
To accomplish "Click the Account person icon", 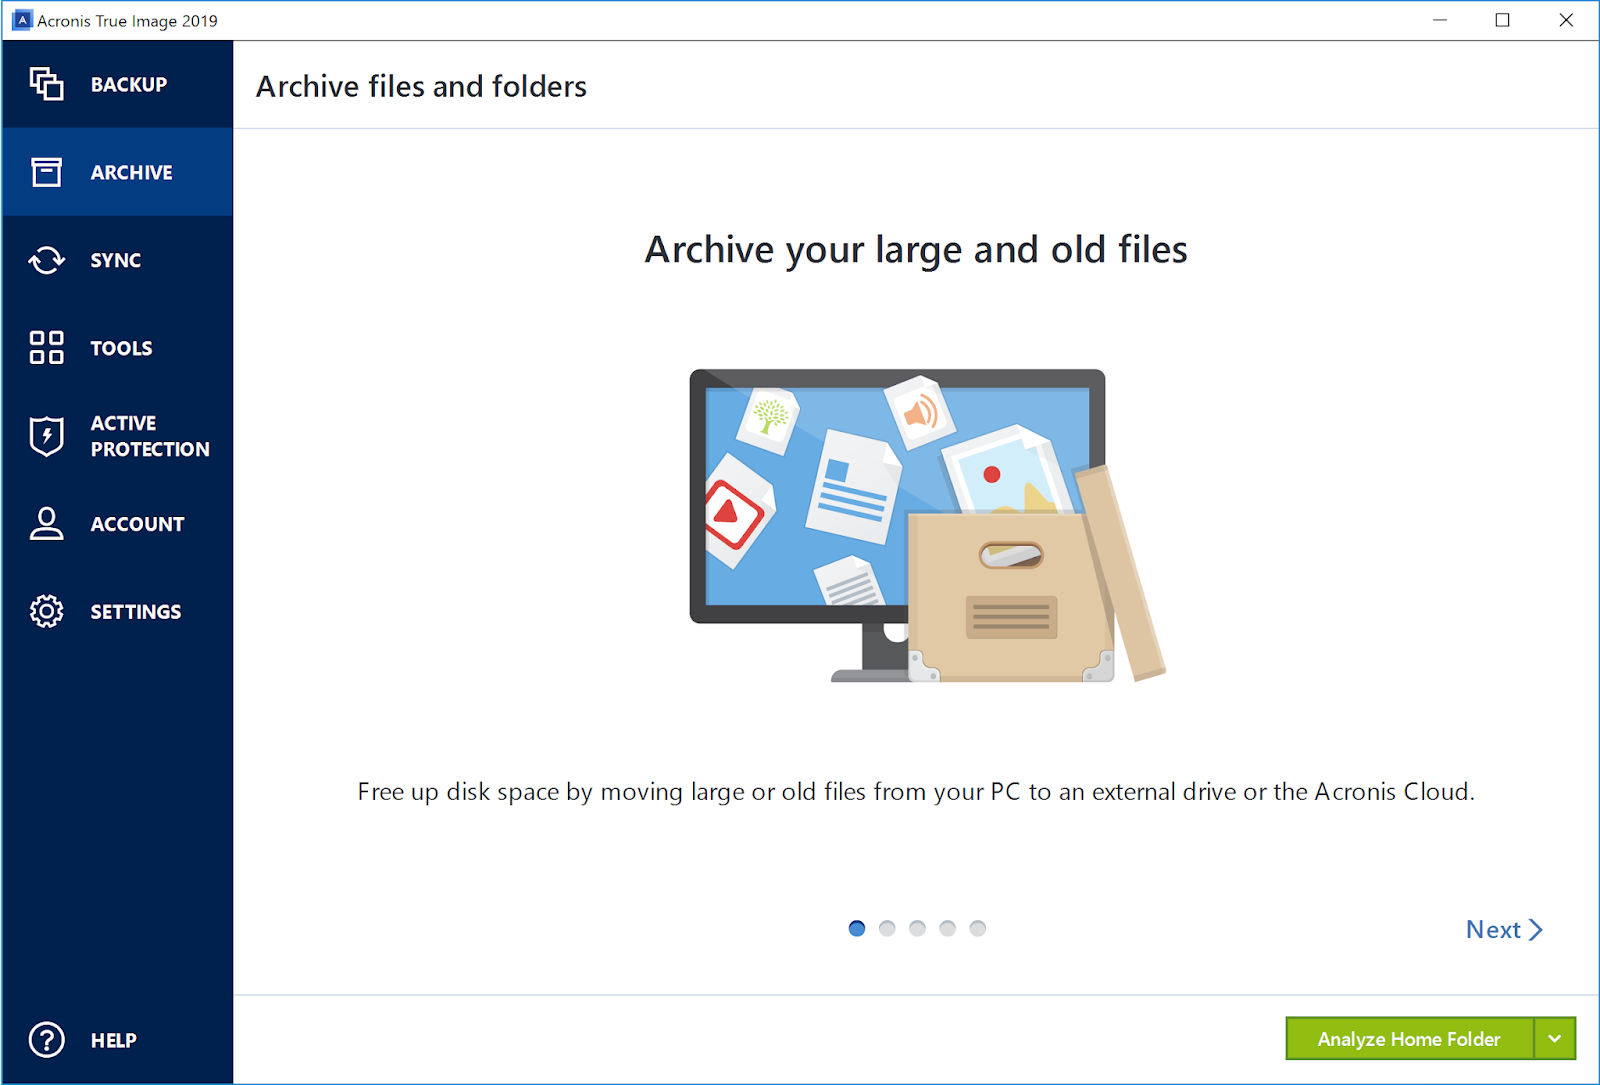I will click(46, 523).
